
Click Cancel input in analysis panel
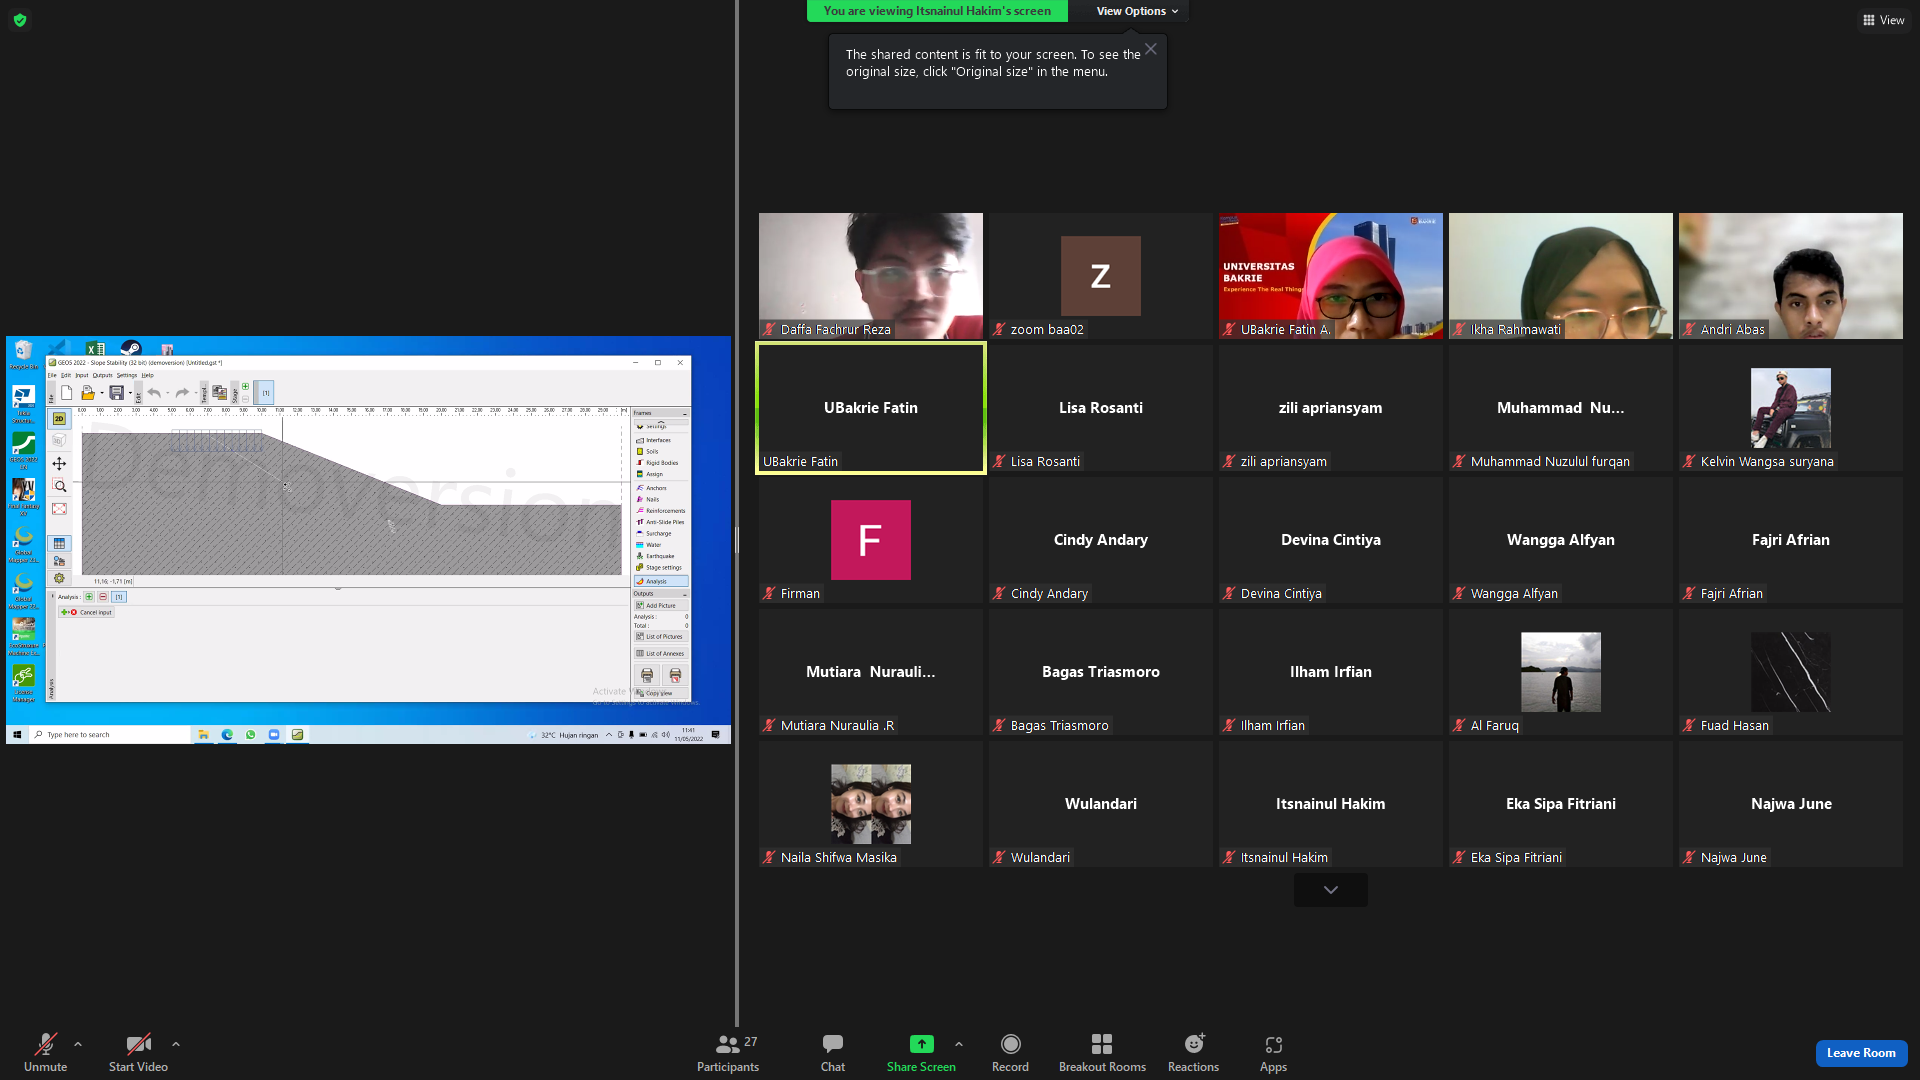pyautogui.click(x=87, y=612)
